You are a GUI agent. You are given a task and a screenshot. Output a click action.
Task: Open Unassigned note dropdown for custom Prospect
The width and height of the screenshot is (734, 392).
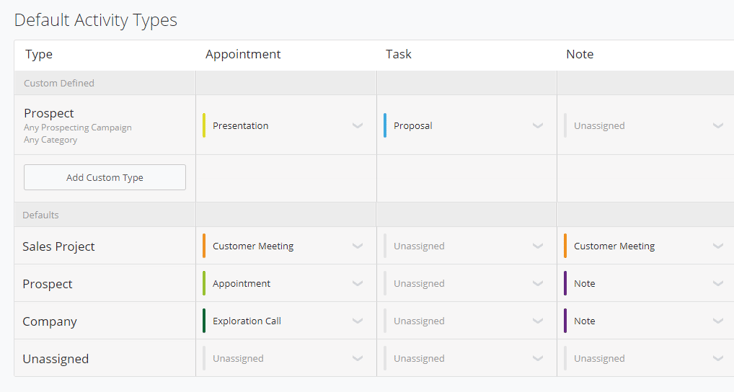646,126
